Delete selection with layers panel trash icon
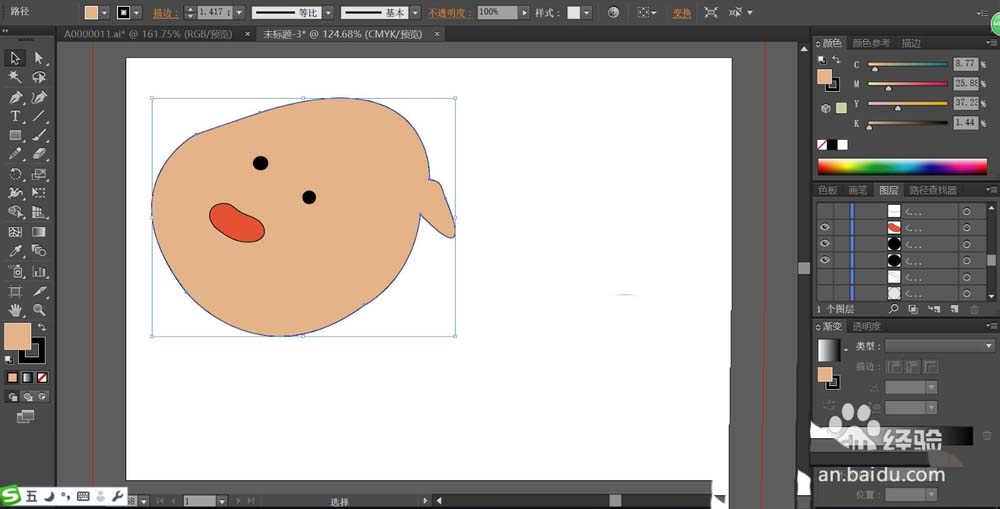The image size is (1000, 509). point(975,310)
